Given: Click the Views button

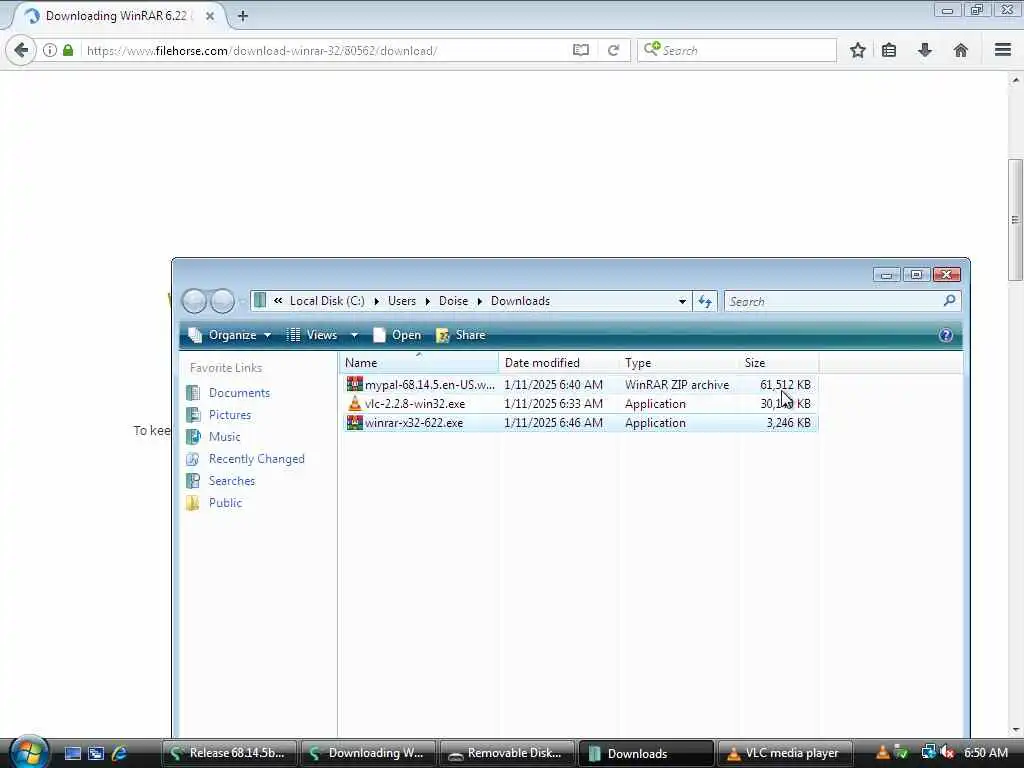Looking at the screenshot, I should pos(313,335).
